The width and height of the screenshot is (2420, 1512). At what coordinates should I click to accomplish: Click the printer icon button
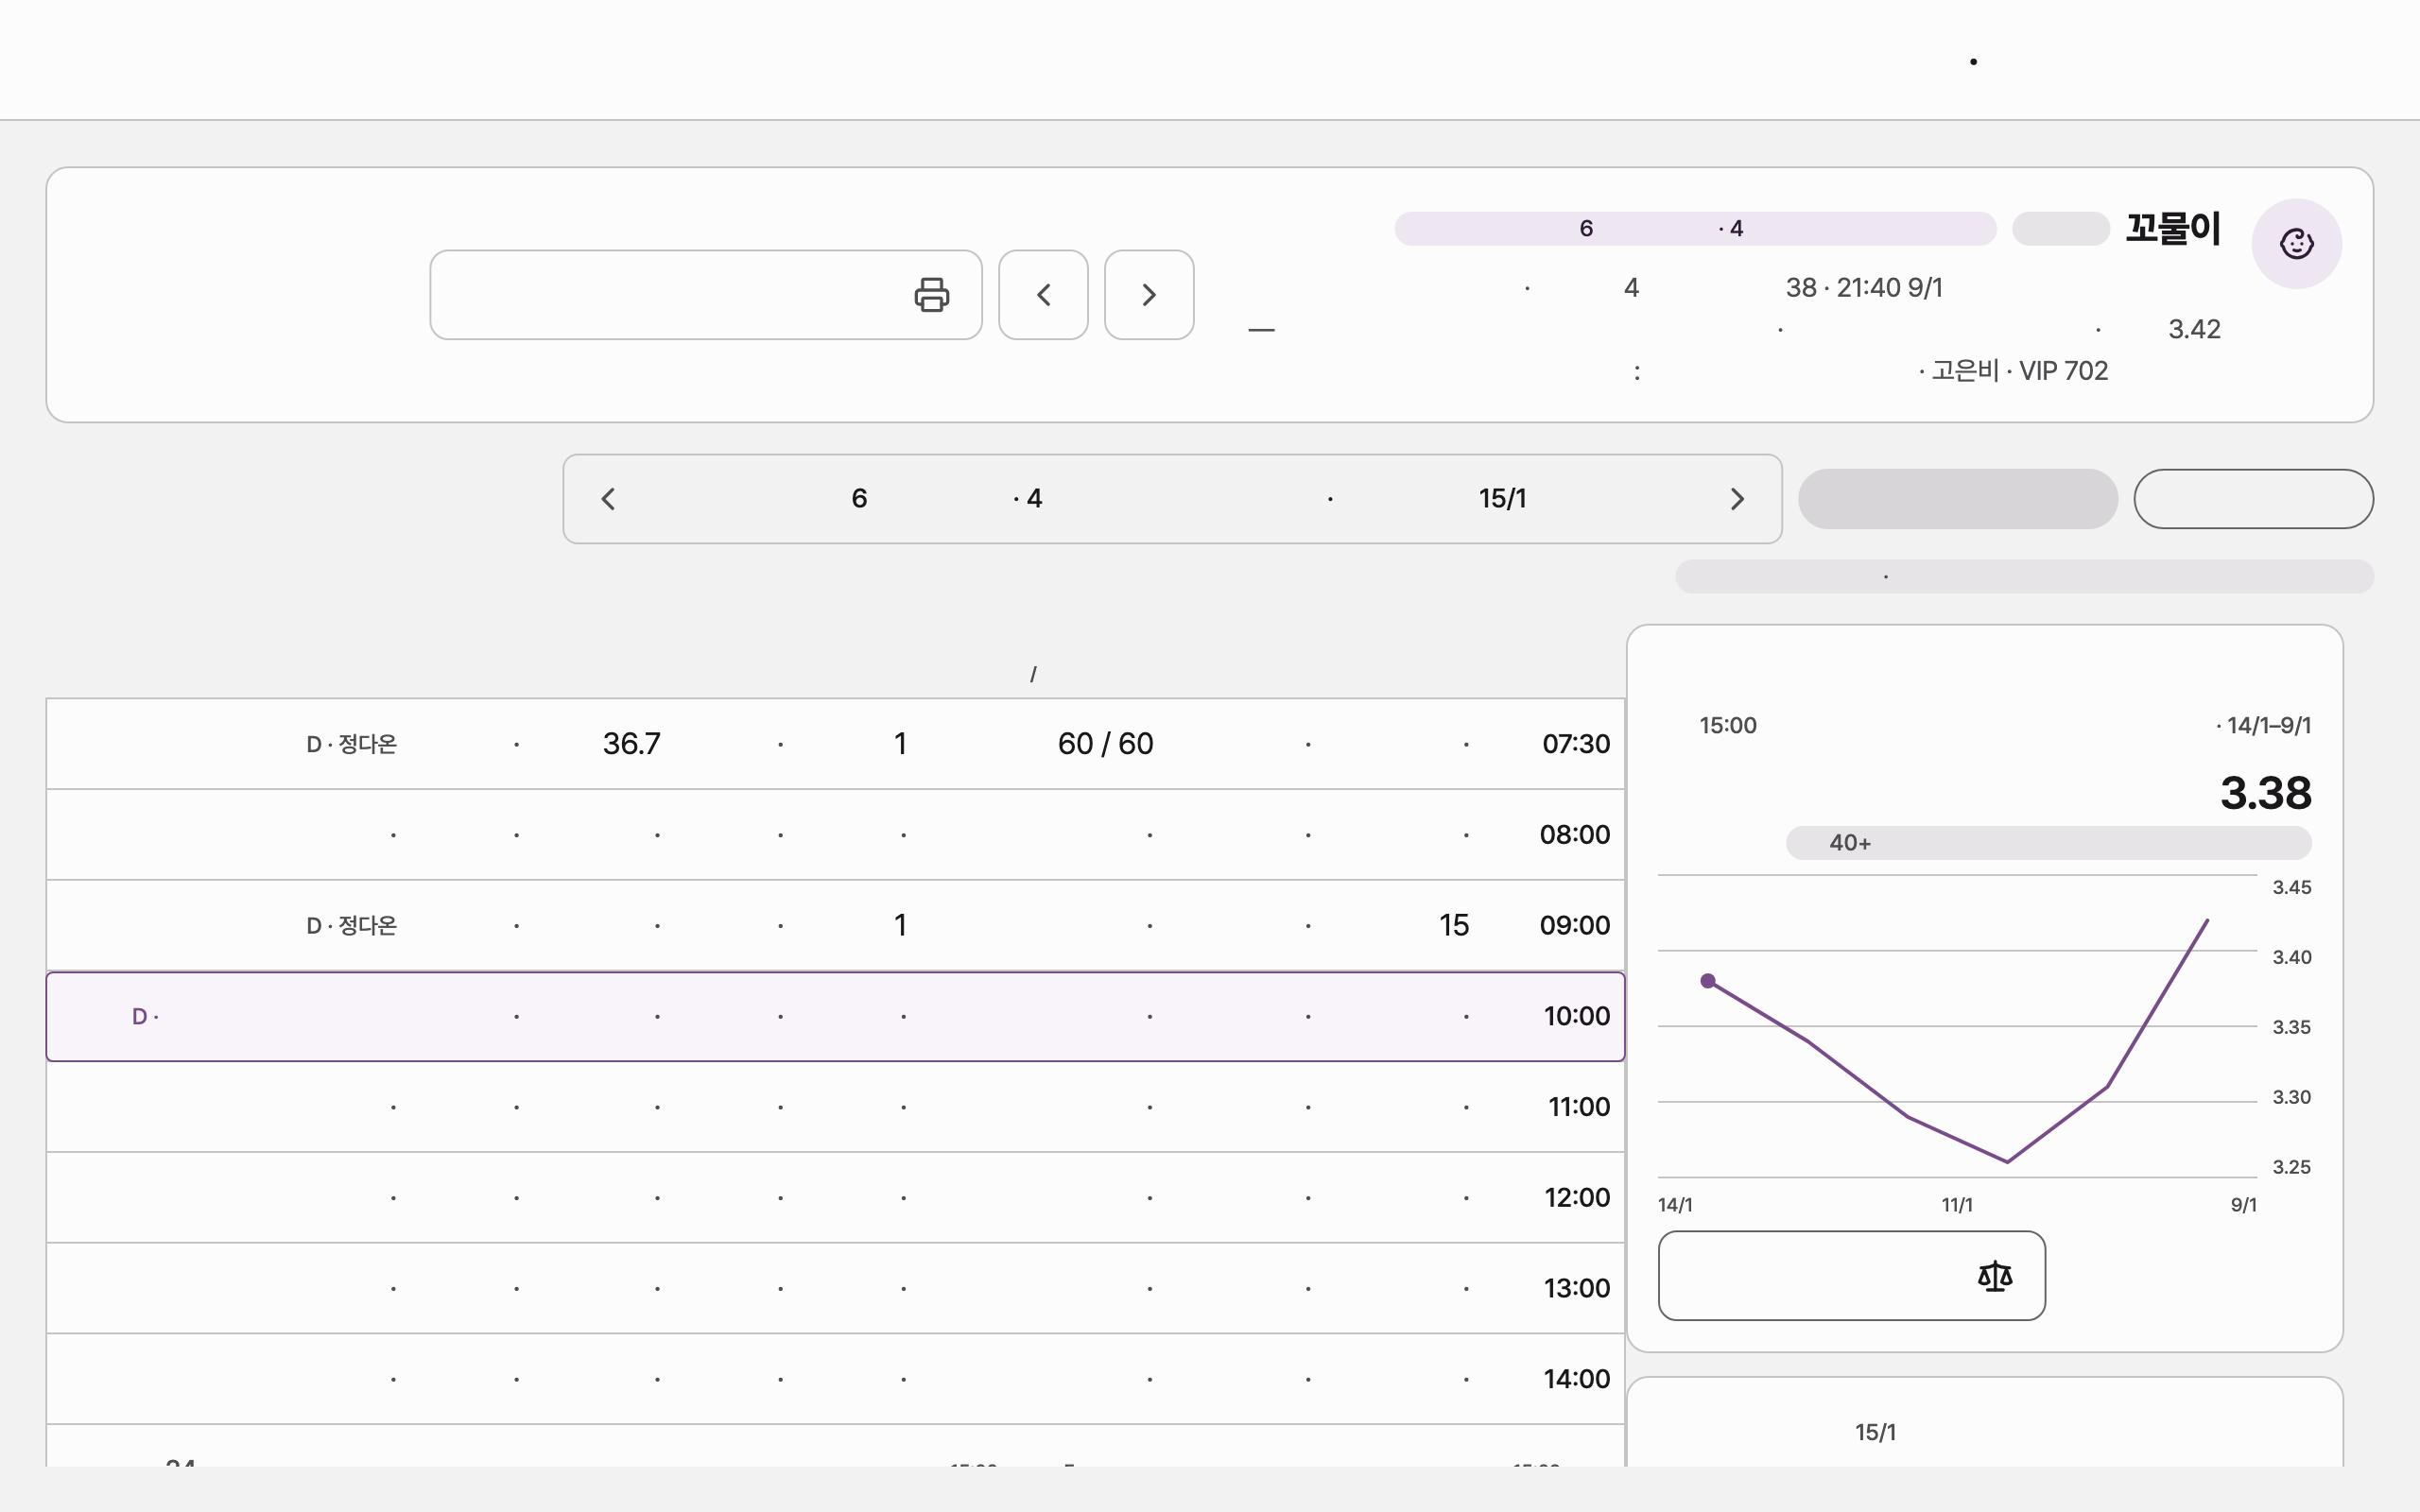[706, 295]
